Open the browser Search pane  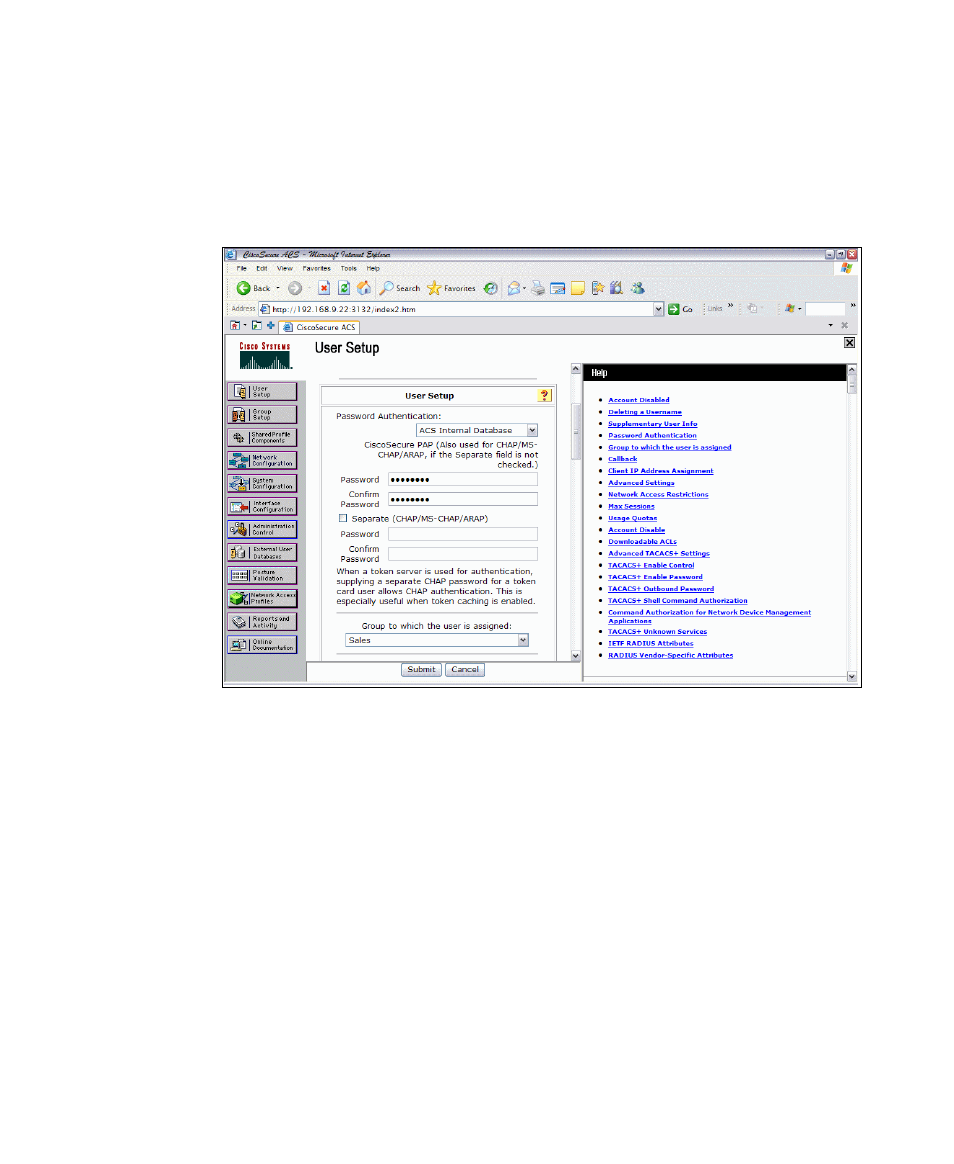click(x=400, y=288)
